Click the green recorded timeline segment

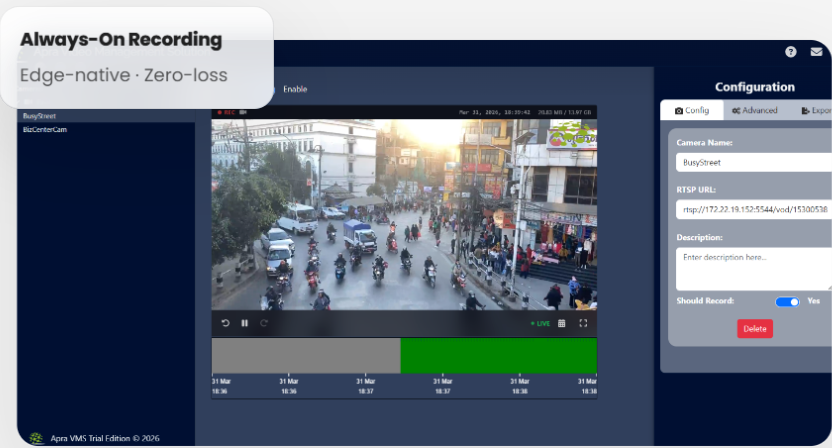coord(498,356)
